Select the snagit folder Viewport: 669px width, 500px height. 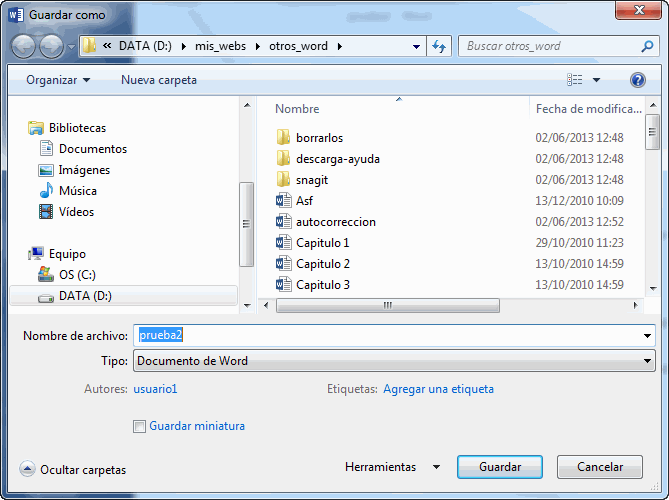[x=311, y=180]
